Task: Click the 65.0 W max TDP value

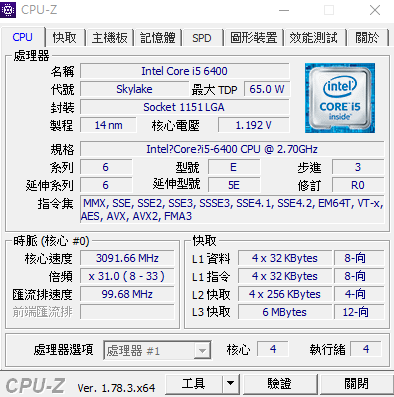Action: click(x=267, y=89)
